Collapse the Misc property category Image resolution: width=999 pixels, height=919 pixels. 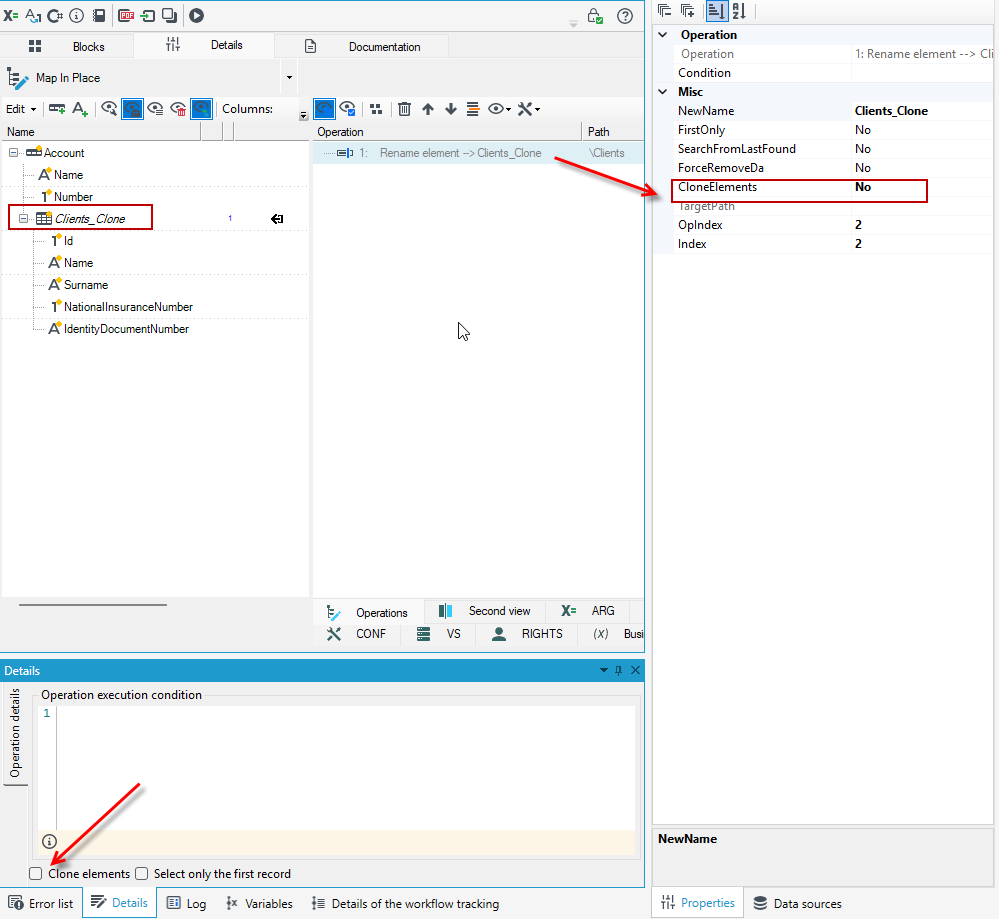coord(663,92)
